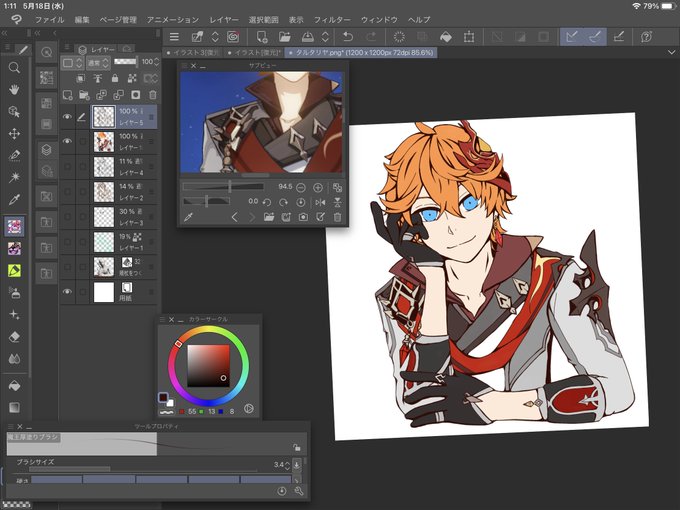Hide レイヤー5 with eye icon
680x510 pixels.
67,116
